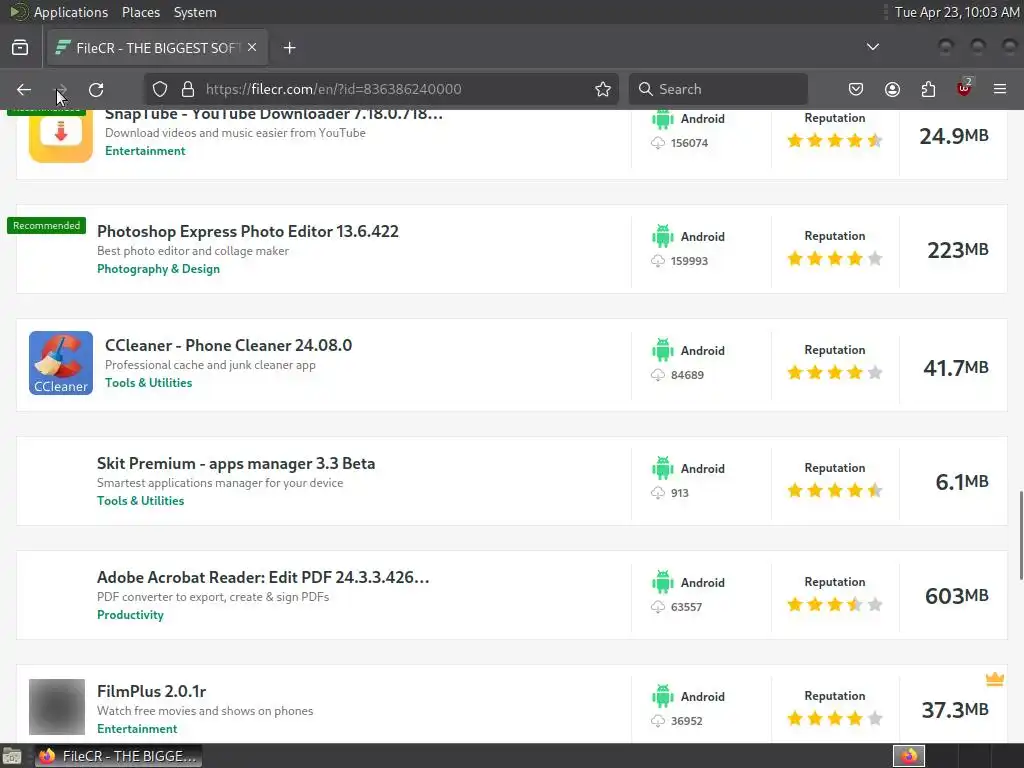Click the Android icon in FilmPlus row
The image size is (1024, 768).
tap(662, 696)
